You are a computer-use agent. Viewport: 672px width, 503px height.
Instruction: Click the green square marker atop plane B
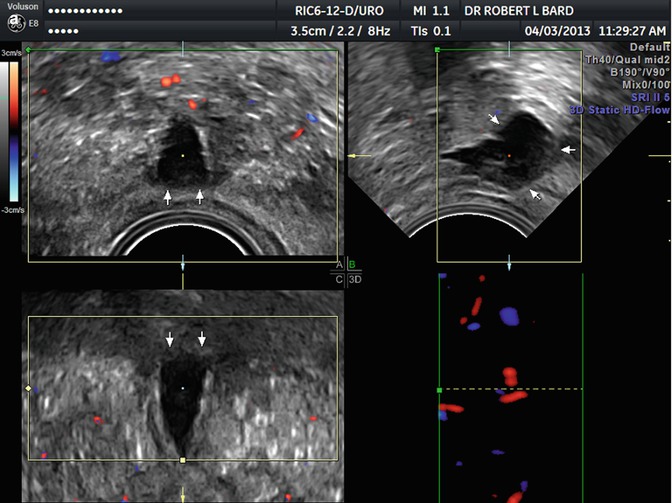438,48
